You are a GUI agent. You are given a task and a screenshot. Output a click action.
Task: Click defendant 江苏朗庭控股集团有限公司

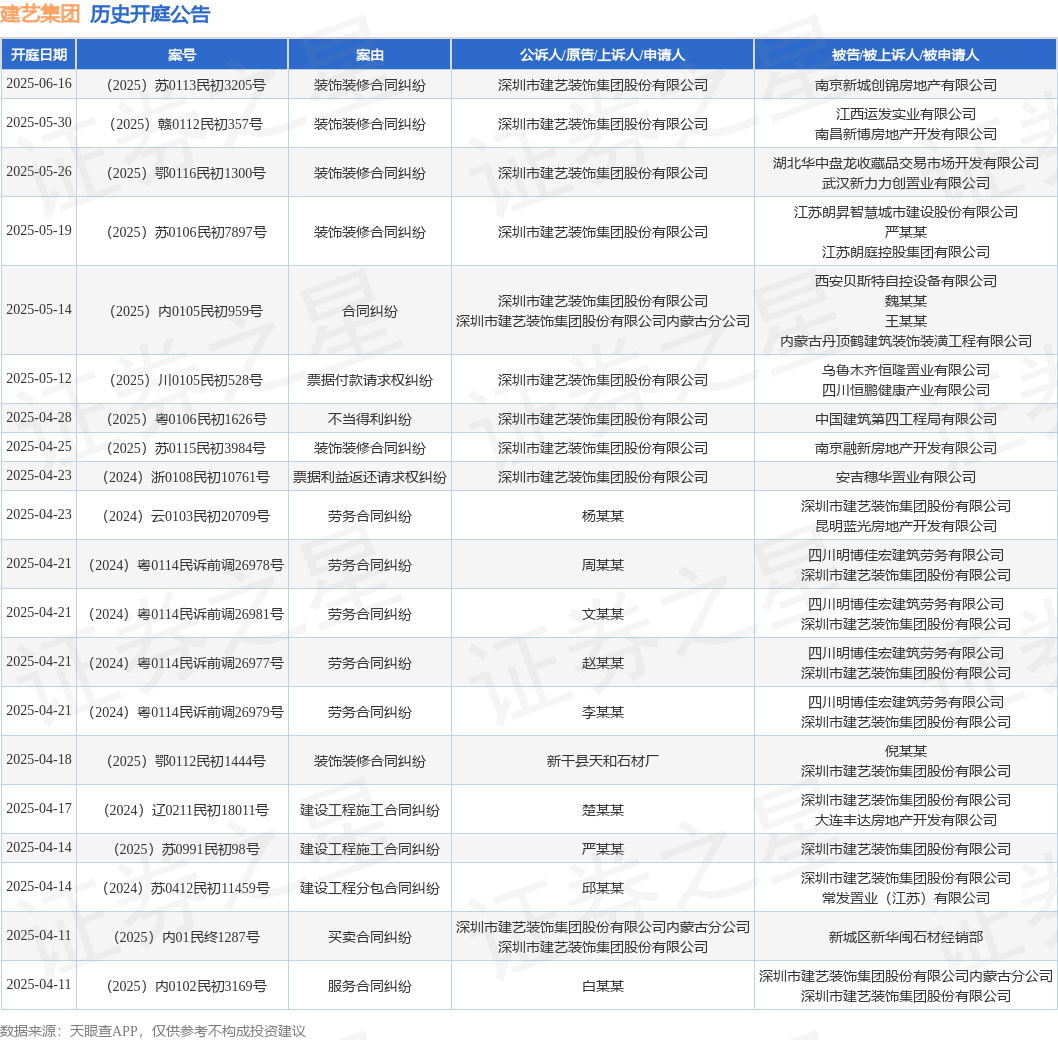click(x=906, y=252)
